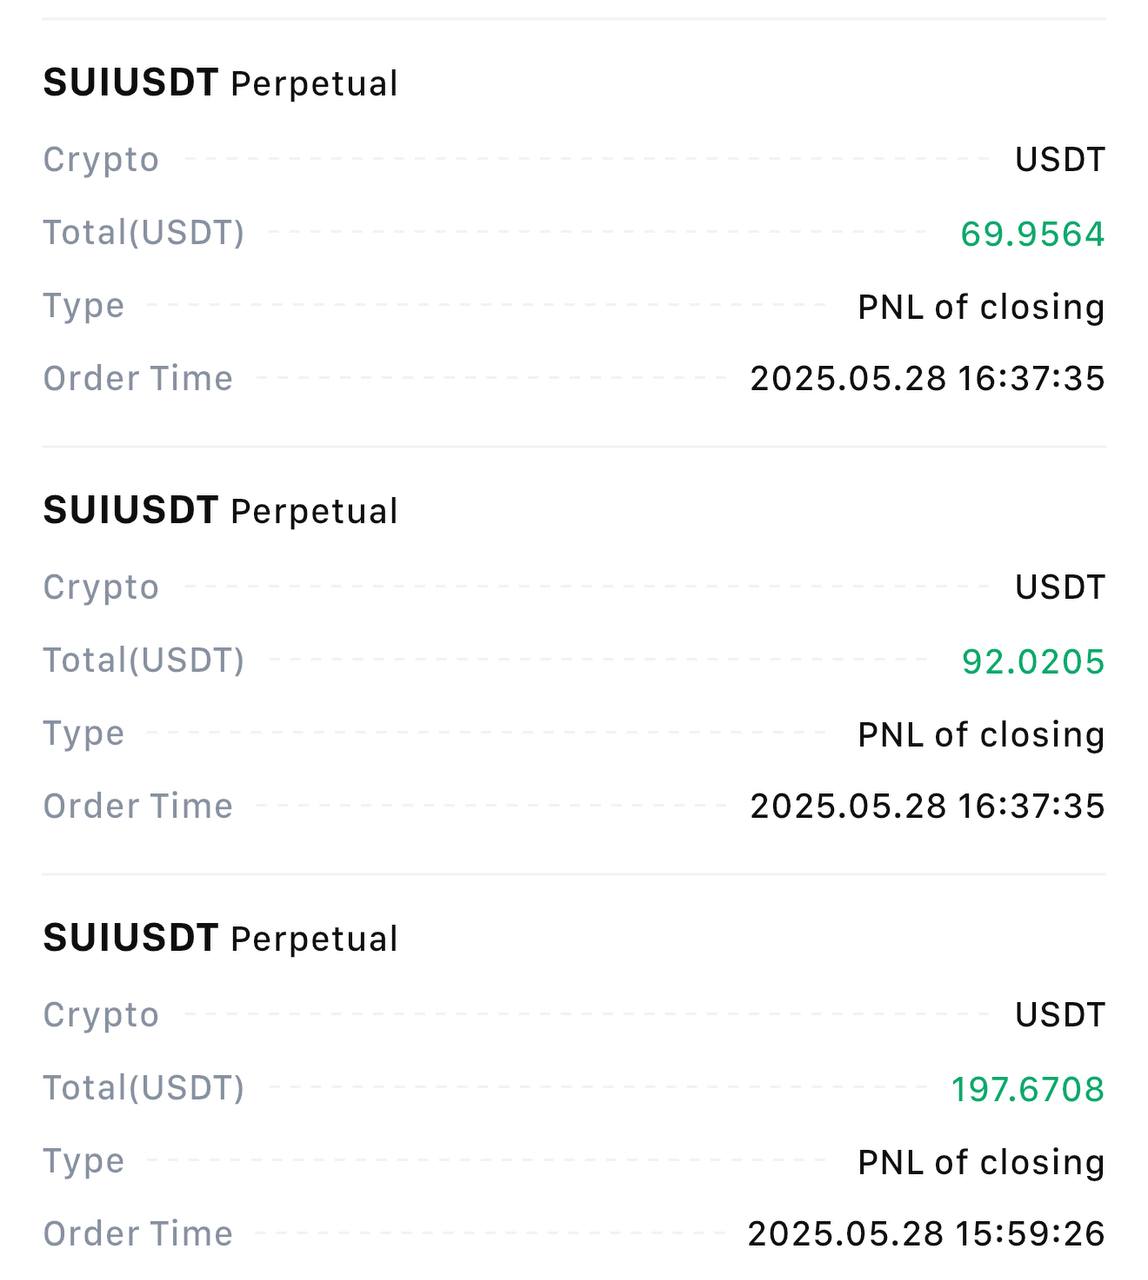This screenshot has width=1148, height=1280.
Task: Tap order time of the 92.0205 record
Action: point(927,806)
